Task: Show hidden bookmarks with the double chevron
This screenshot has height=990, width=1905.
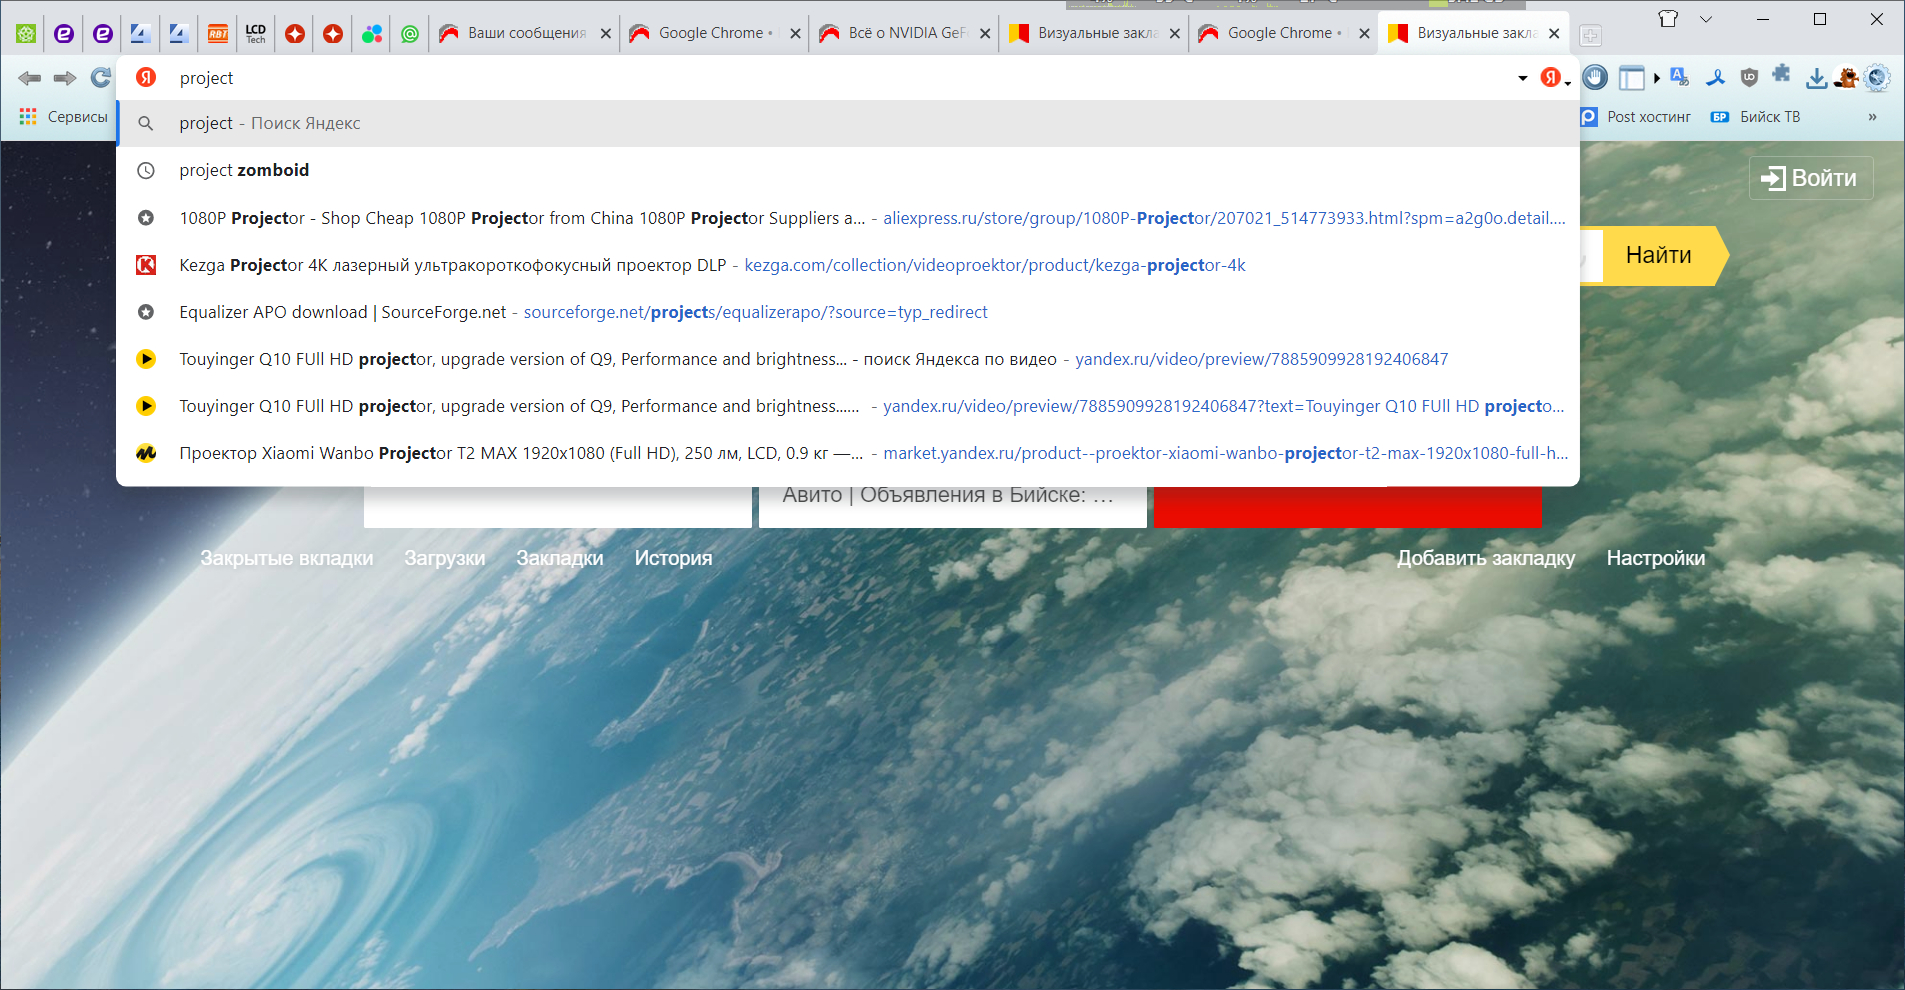Action: [1872, 117]
